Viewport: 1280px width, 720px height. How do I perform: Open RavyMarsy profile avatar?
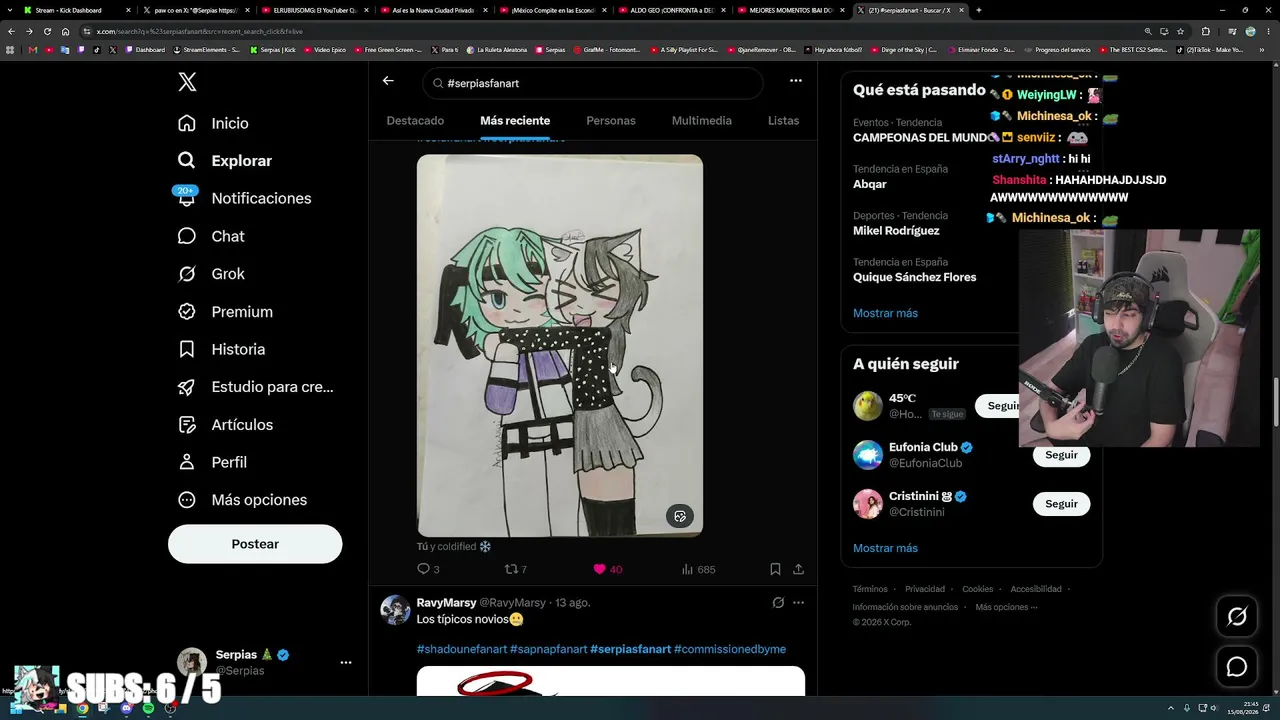tap(396, 610)
